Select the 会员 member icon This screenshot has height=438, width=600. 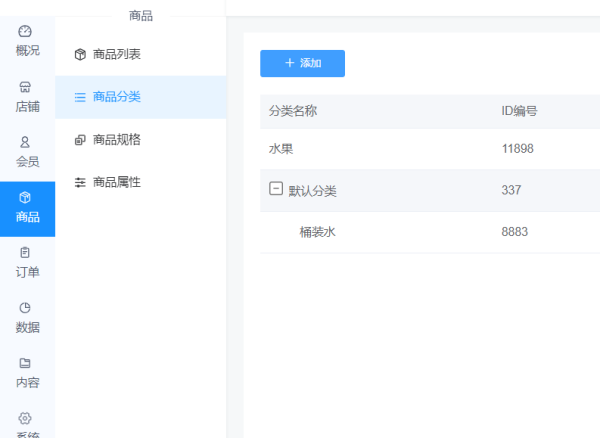click(x=27, y=142)
